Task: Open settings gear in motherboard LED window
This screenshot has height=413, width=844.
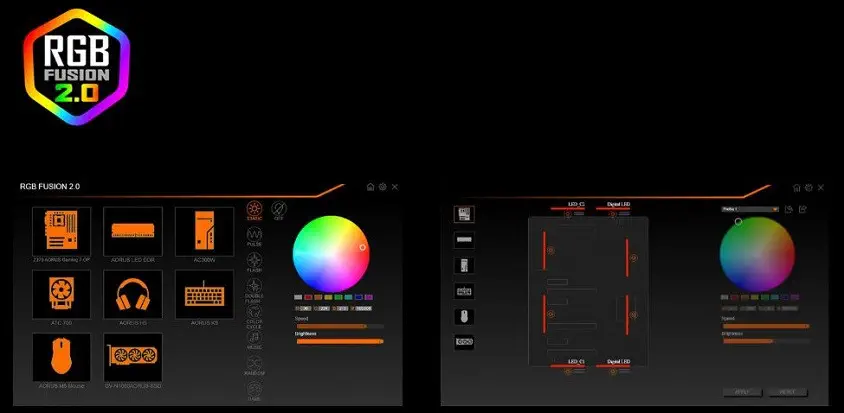Action: point(808,187)
